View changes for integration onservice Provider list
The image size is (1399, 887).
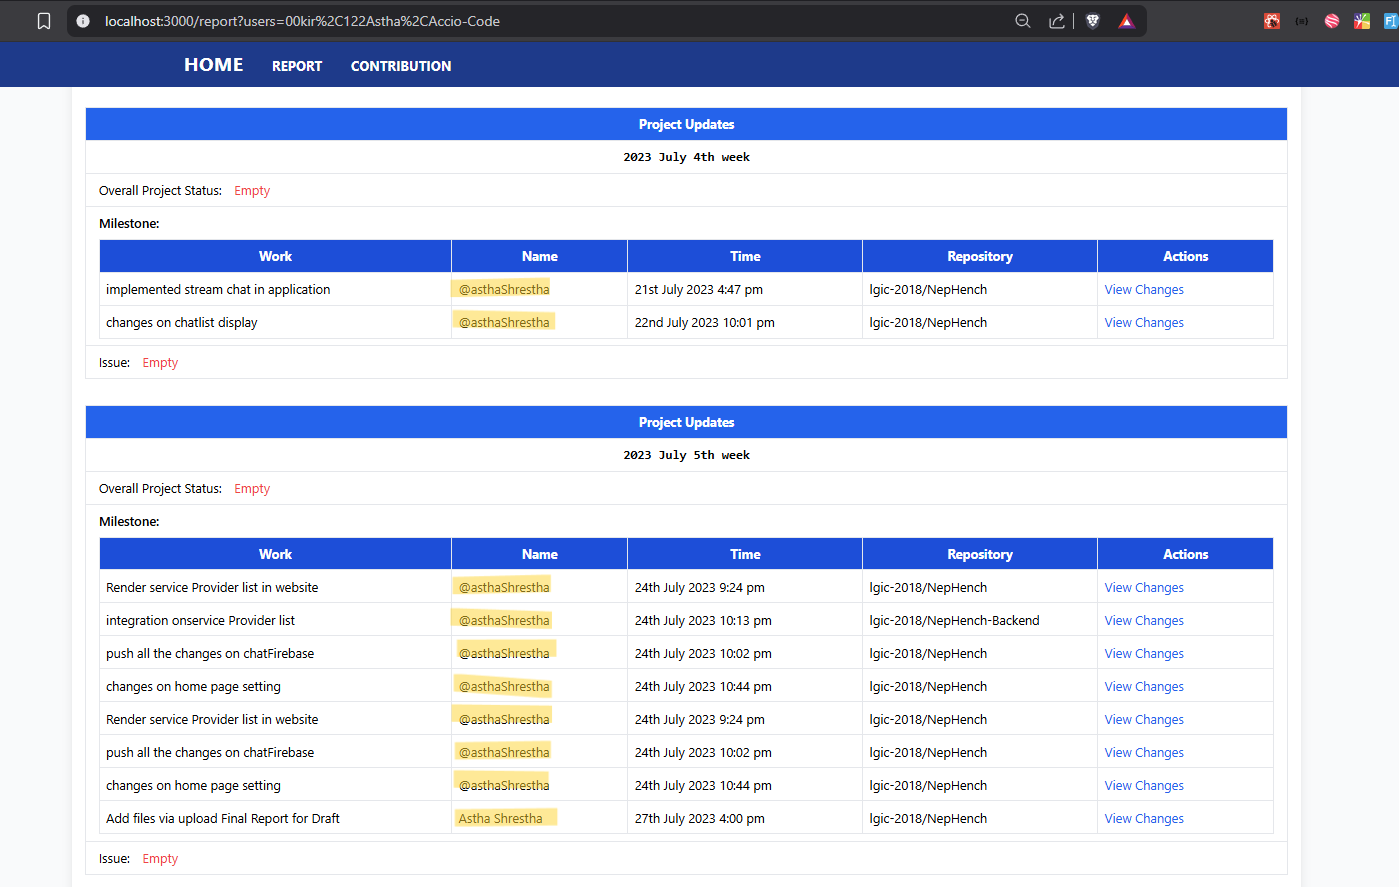pyautogui.click(x=1144, y=621)
